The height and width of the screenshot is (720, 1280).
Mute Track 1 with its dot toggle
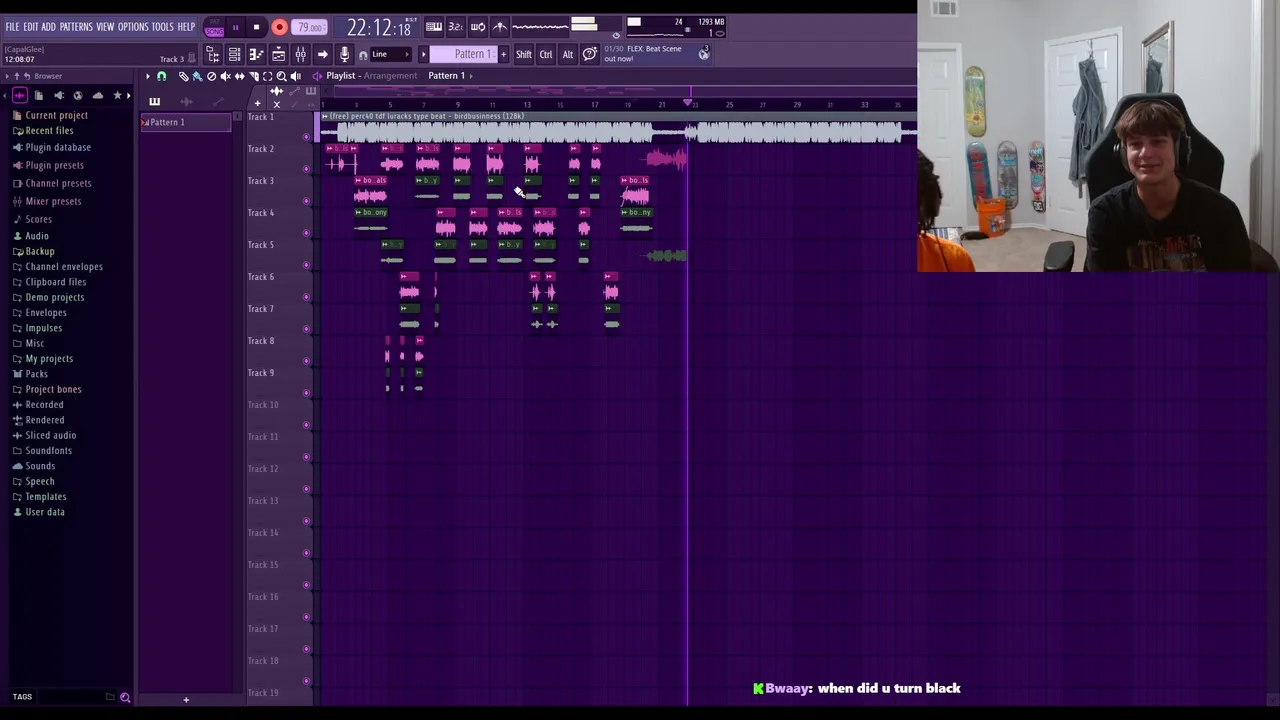pos(307,137)
